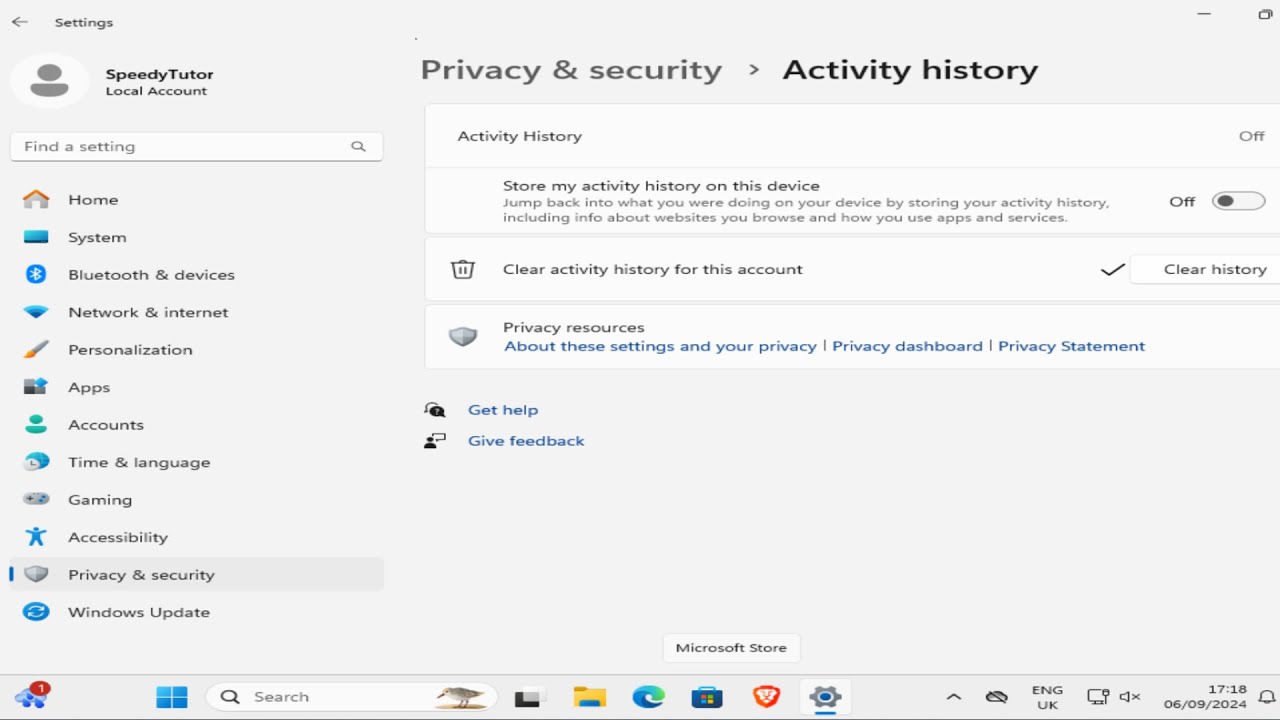Click the Settings gear in the taskbar
The width and height of the screenshot is (1280, 720).
[x=825, y=697]
